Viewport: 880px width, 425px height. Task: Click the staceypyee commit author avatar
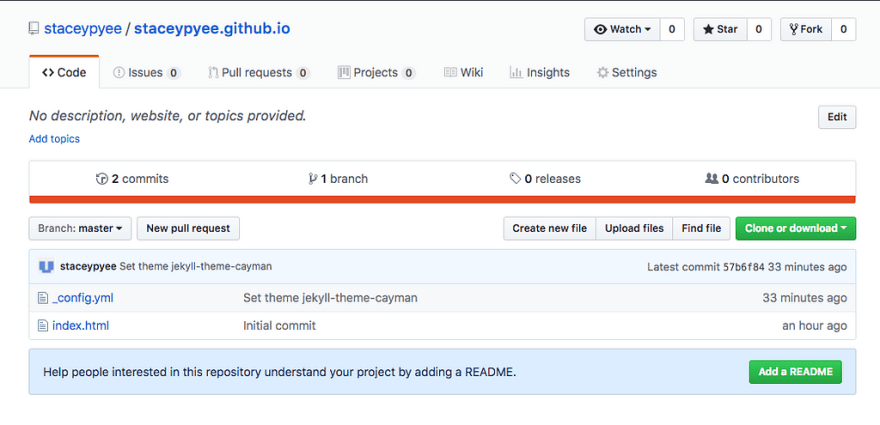coord(46,267)
